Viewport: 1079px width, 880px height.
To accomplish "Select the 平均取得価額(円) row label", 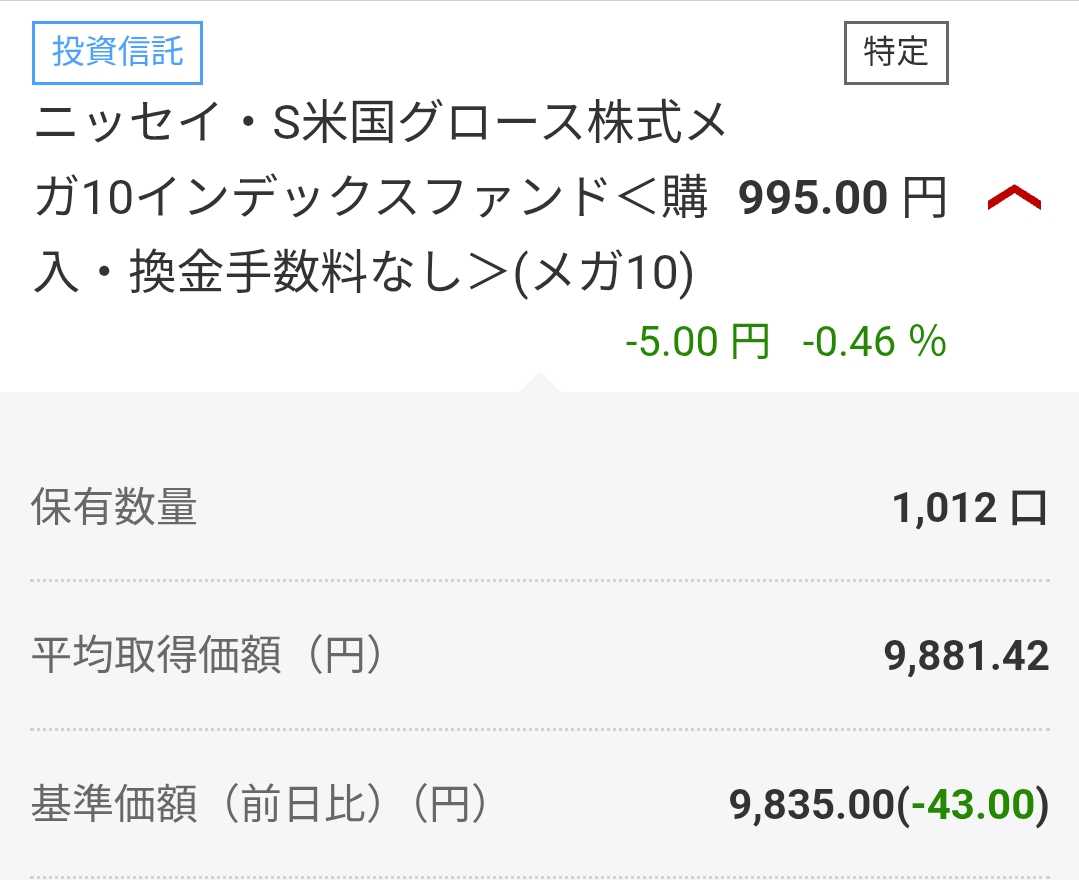I will (x=207, y=656).
